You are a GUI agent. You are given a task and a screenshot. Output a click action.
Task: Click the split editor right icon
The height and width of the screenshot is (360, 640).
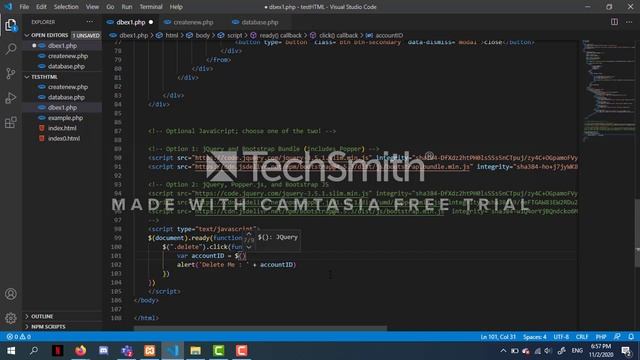click(x=614, y=22)
